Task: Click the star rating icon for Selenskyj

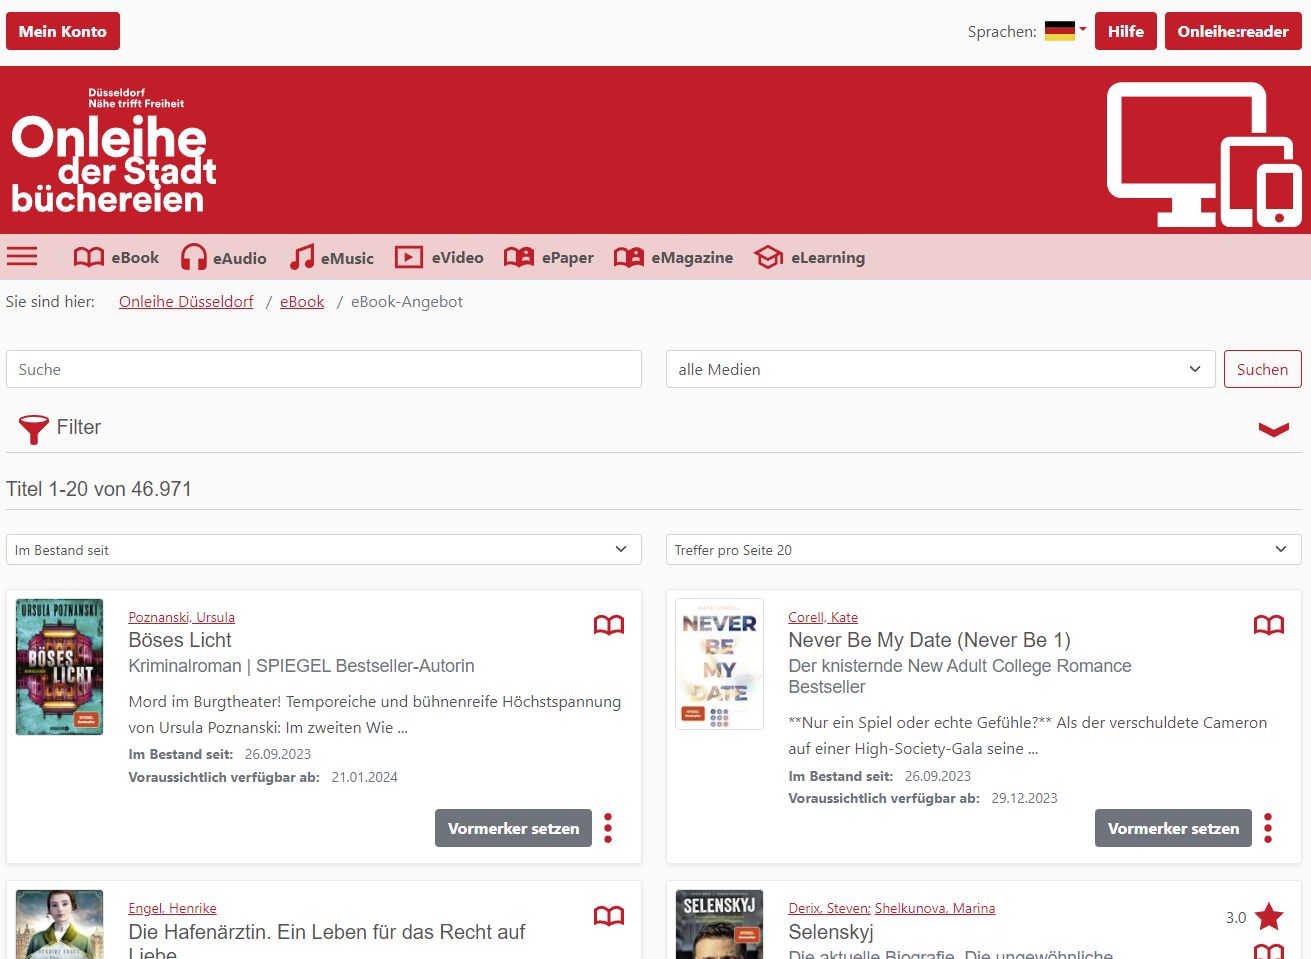Action: coord(1269,916)
